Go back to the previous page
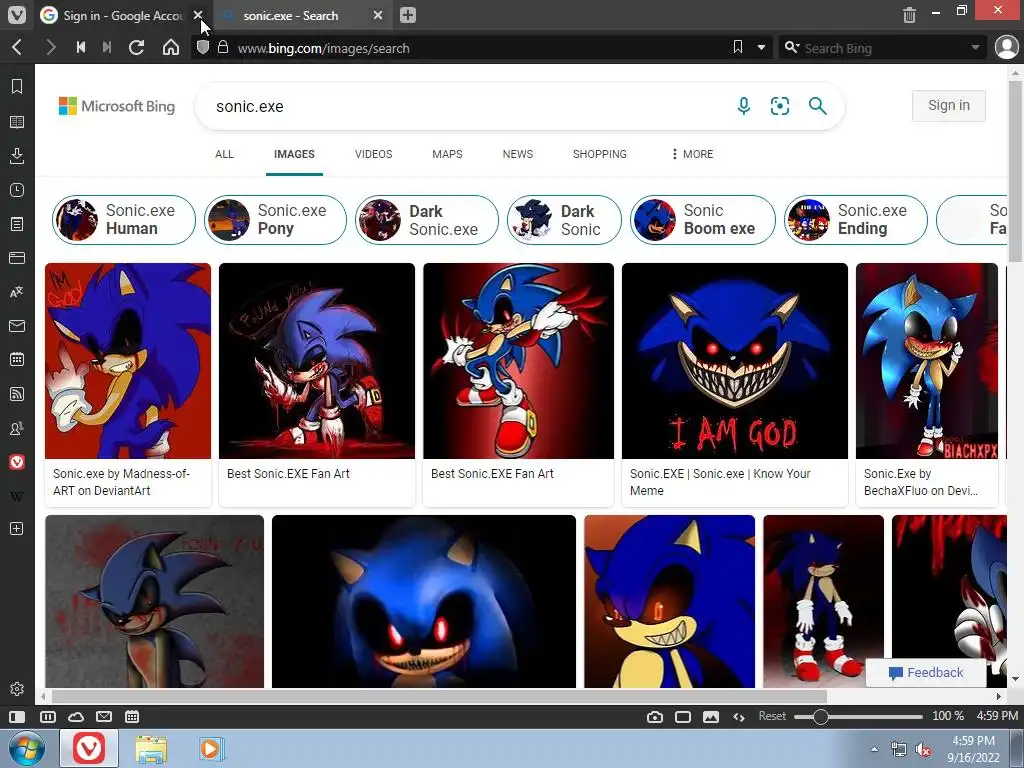The width and height of the screenshot is (1024, 768). point(18,47)
